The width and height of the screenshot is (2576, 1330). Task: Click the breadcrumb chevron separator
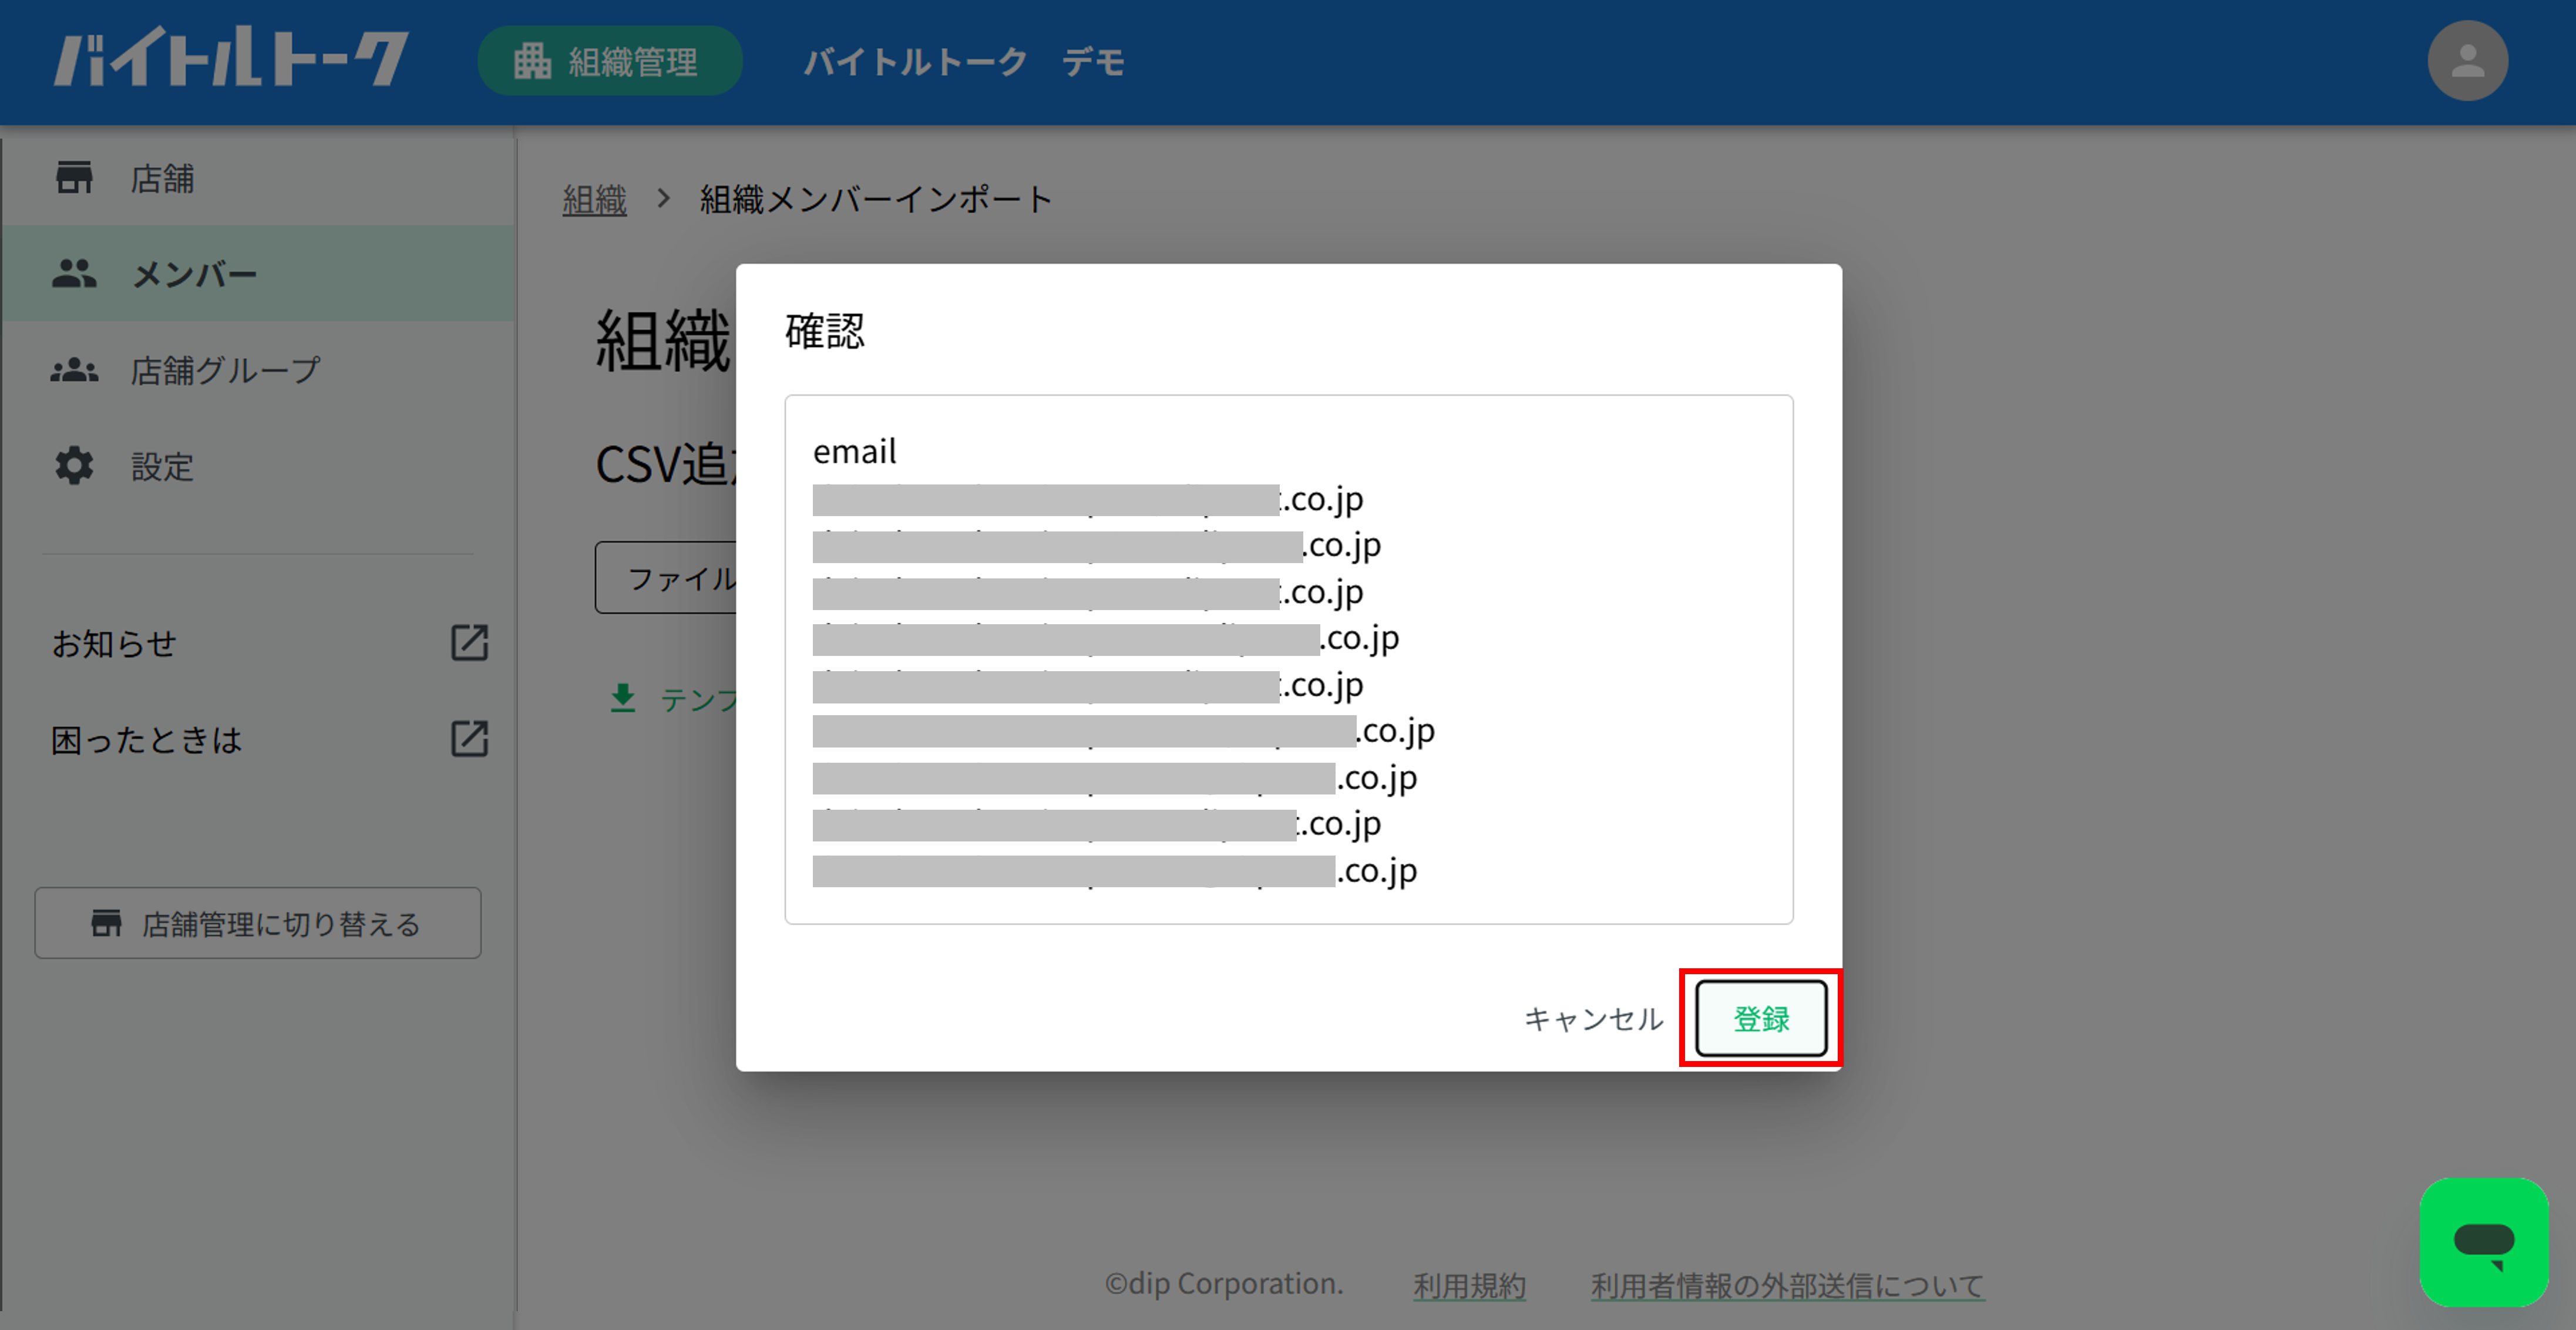point(663,198)
